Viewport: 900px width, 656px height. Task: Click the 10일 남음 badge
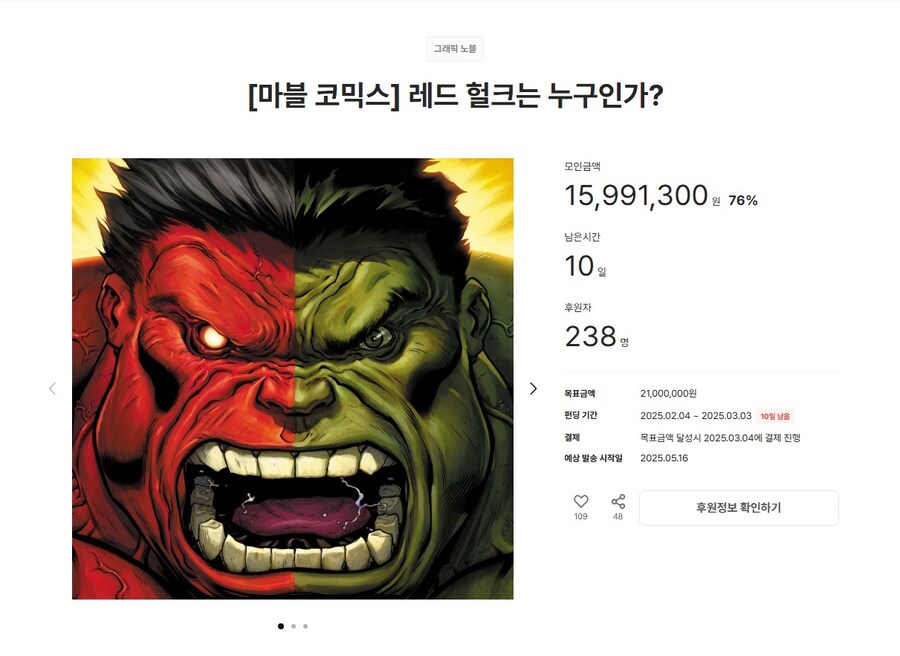point(775,416)
